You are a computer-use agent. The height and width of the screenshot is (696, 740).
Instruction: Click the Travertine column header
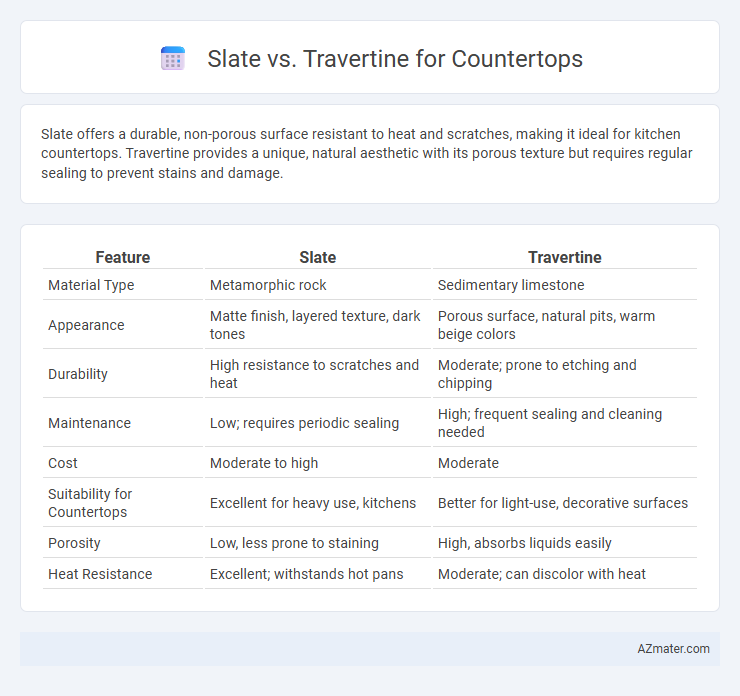click(564, 257)
